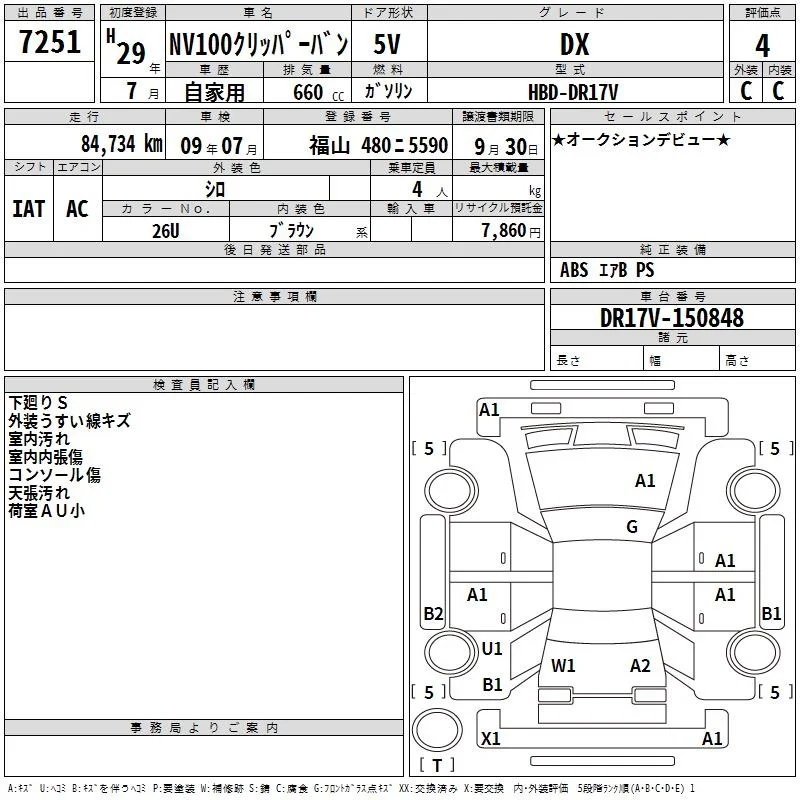
Task: Click the A1 marker on the hood
Action: tap(645, 481)
